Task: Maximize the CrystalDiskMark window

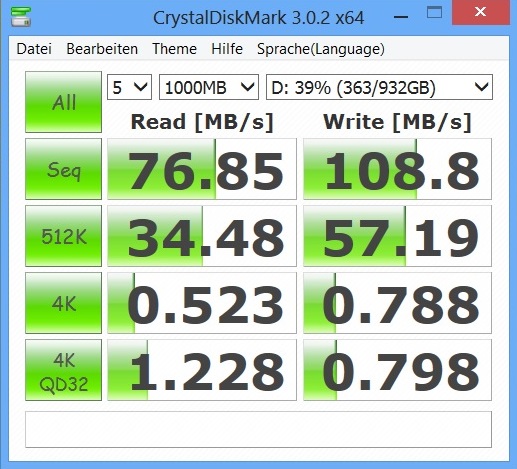Action: [434, 13]
